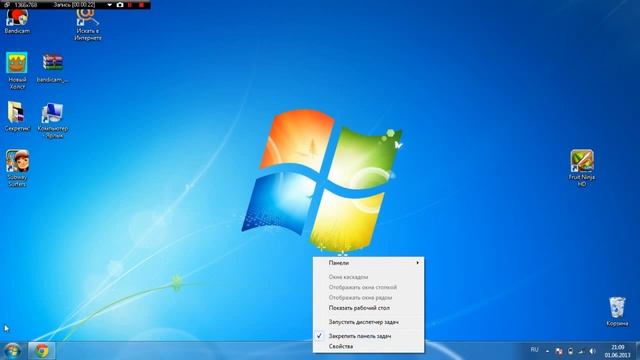Select the Новый Холст desktop icon
The height and width of the screenshot is (360, 640).
tap(17, 71)
